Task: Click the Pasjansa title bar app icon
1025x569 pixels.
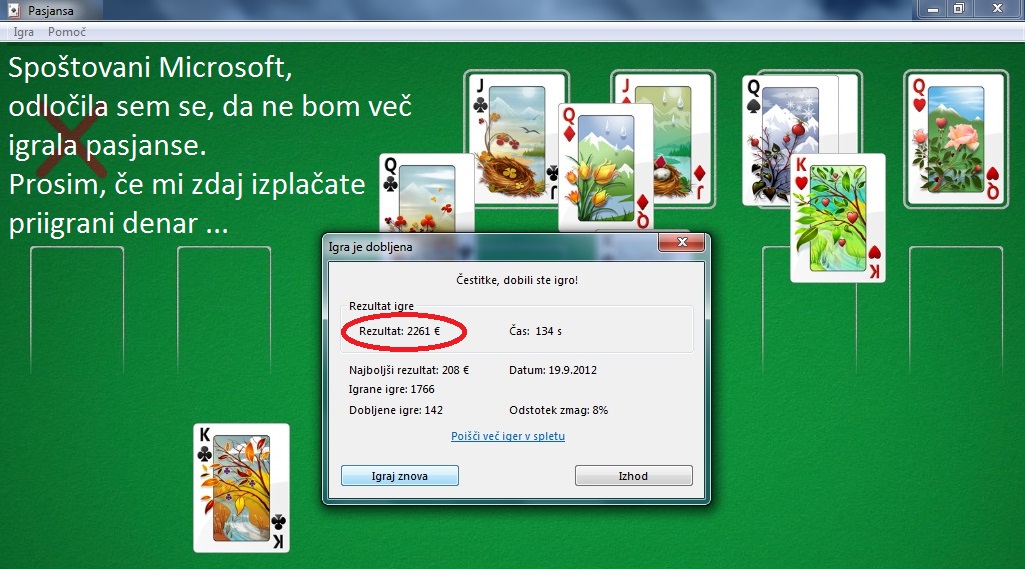Action: tap(14, 10)
